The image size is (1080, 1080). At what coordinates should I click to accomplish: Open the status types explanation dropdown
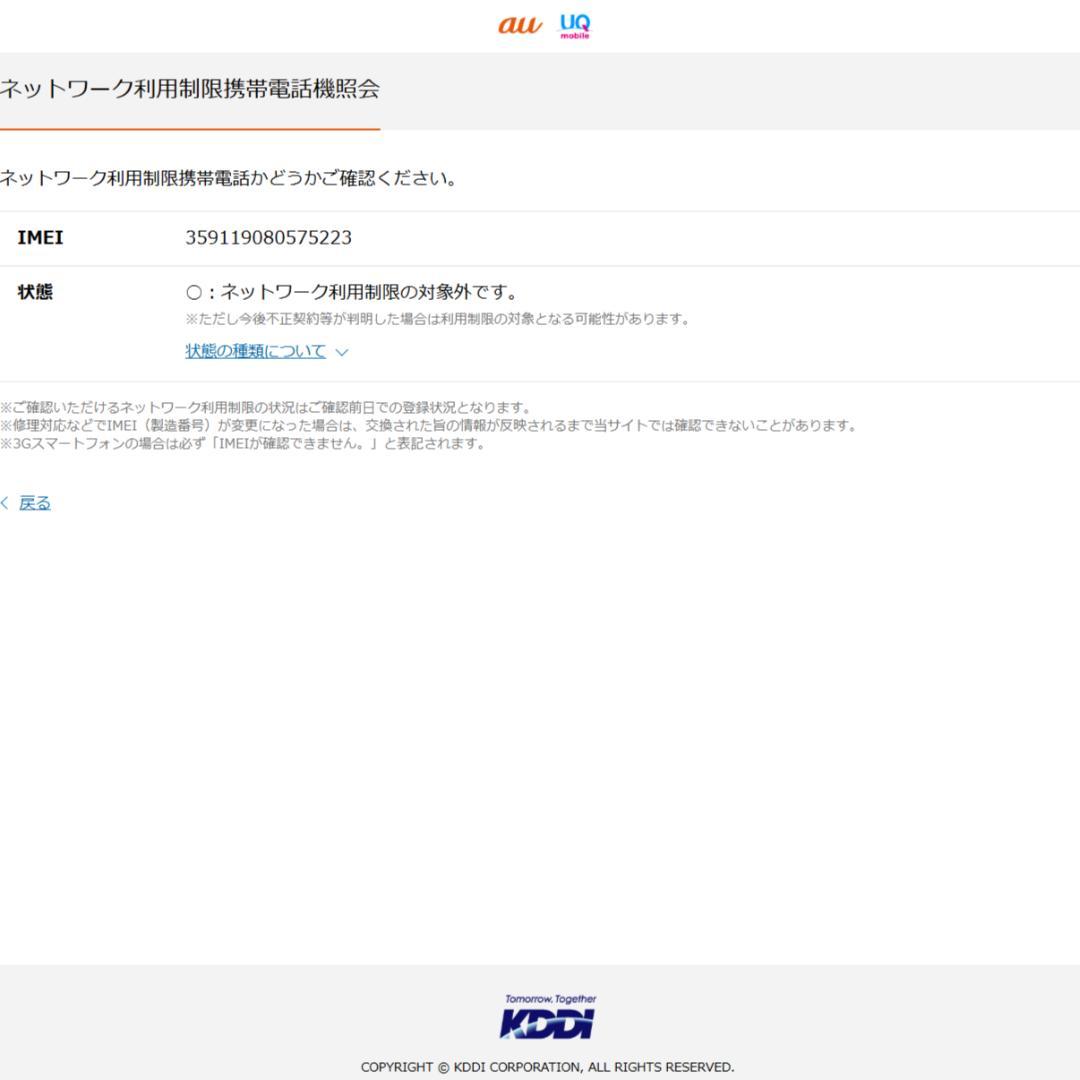click(252, 351)
